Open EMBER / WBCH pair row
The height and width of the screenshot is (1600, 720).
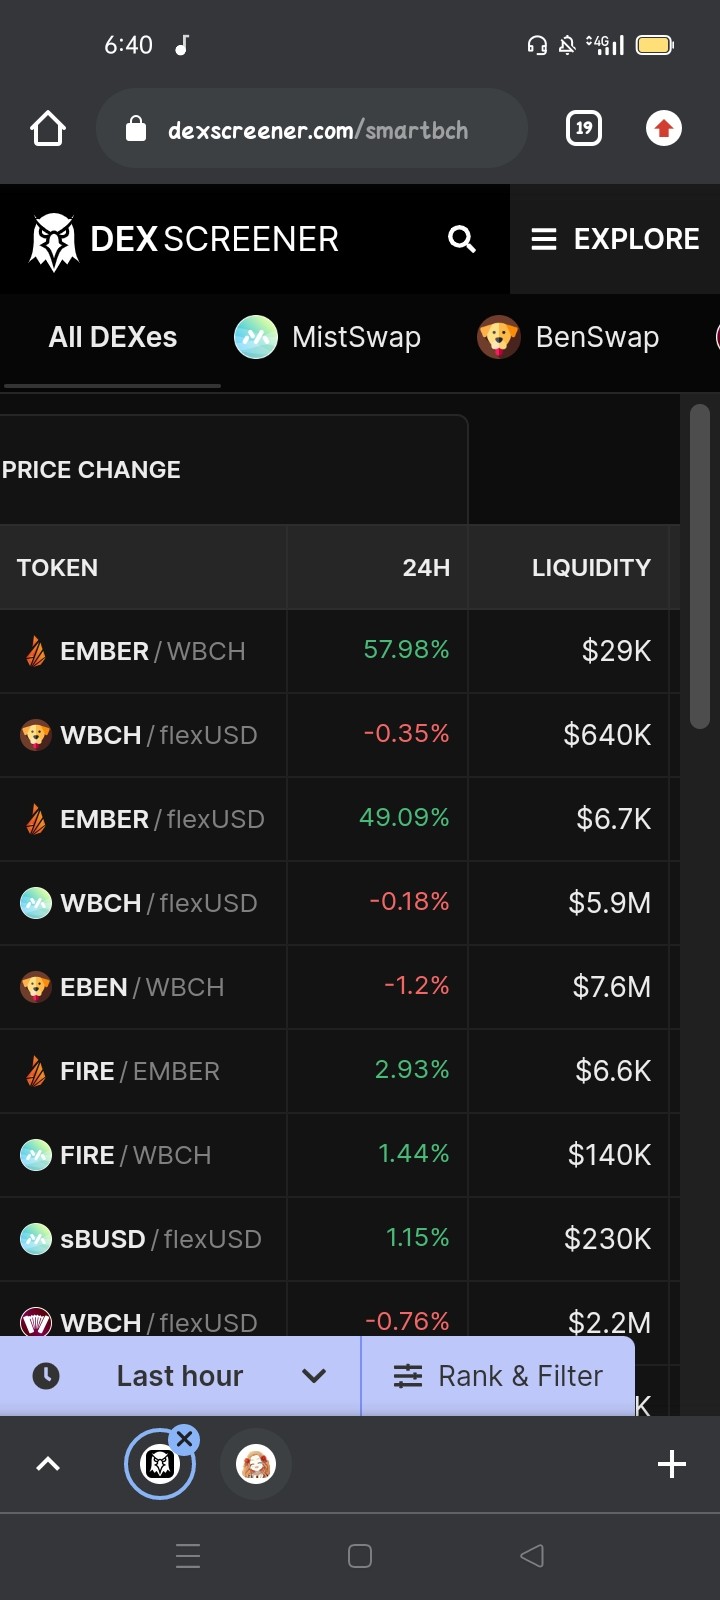(x=340, y=651)
